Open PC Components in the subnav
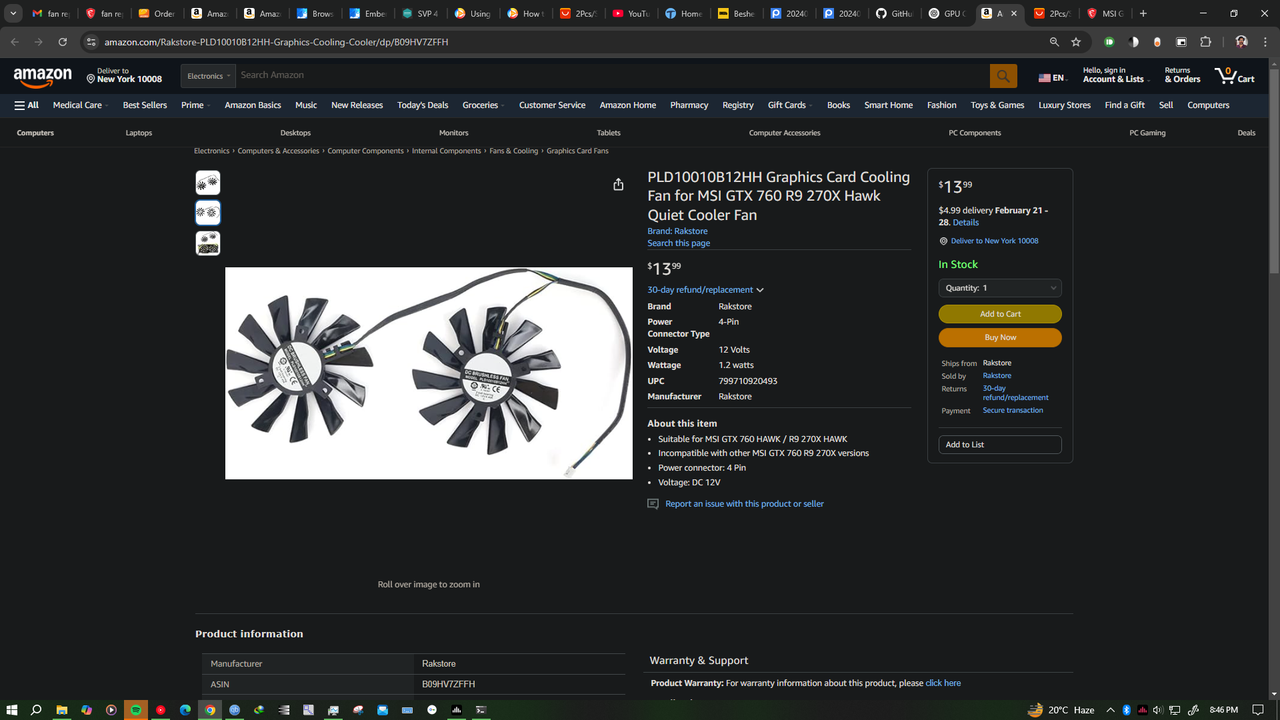1280x720 pixels. click(974, 133)
